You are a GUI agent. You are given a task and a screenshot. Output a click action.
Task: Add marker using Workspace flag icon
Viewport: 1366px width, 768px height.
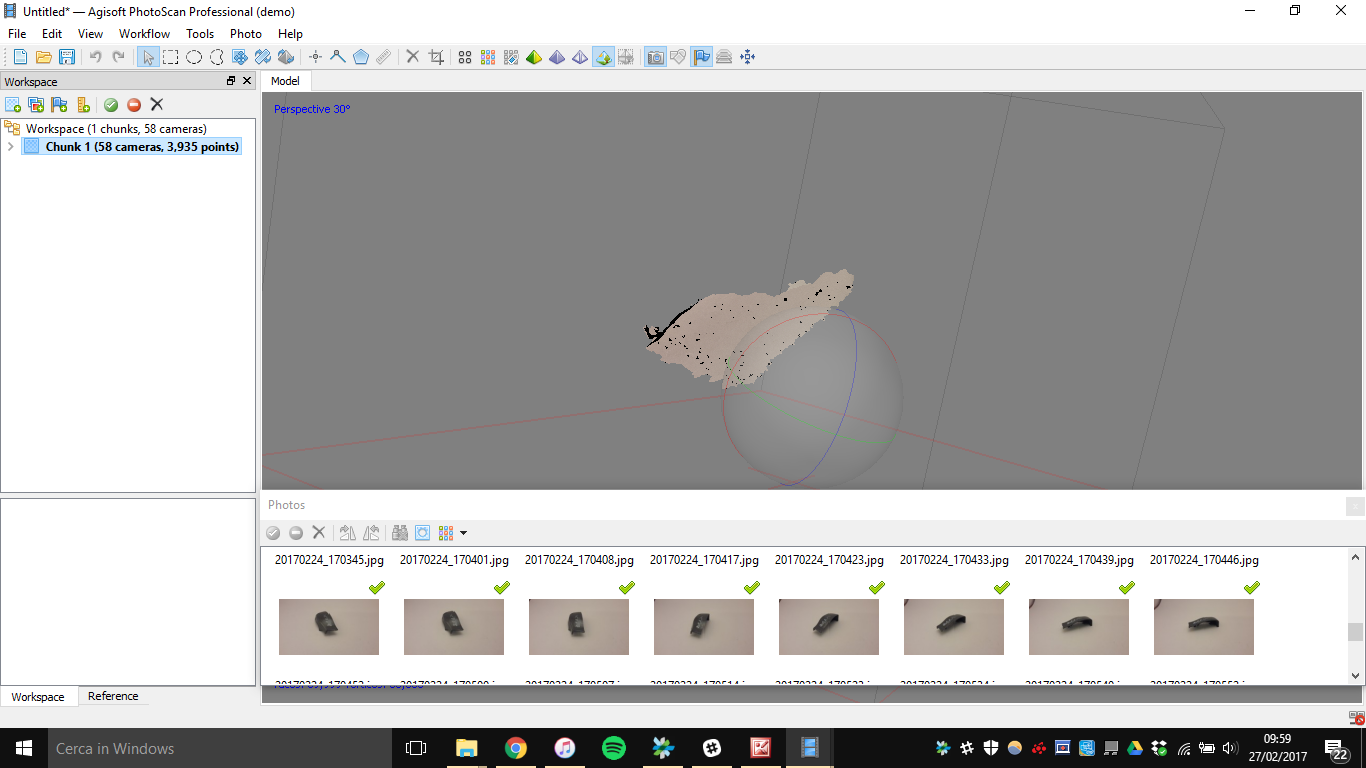click(x=60, y=104)
